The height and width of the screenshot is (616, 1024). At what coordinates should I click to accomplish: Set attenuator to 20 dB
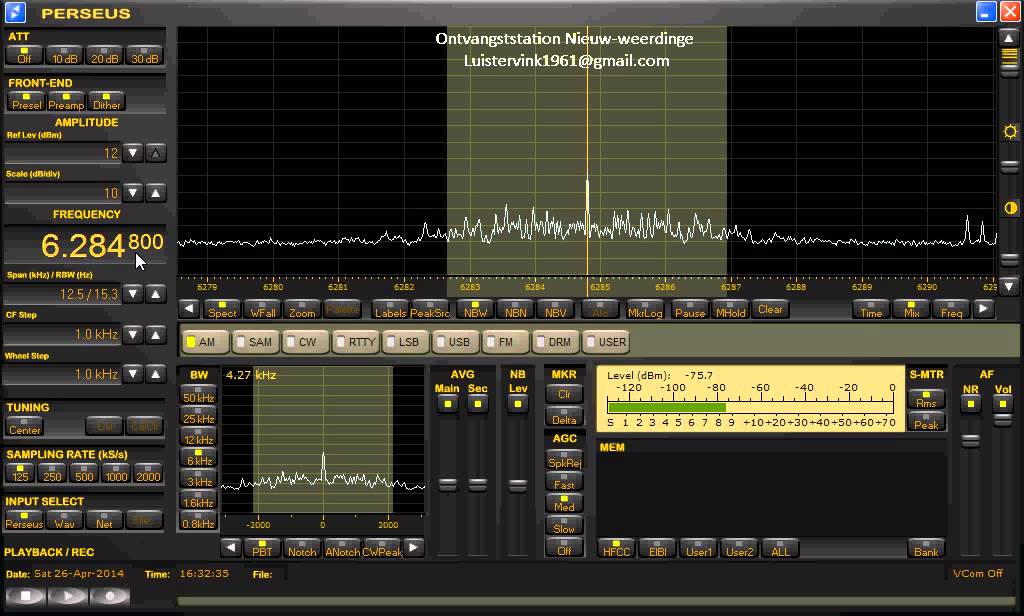click(x=104, y=55)
